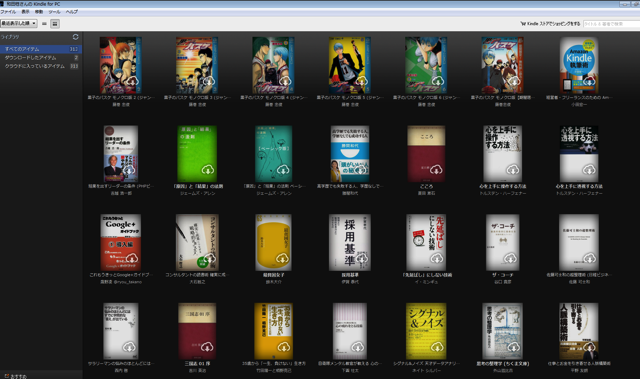Click the Kindle Store shopping cart icon
Screen dimensions: 640x379
tap(523, 24)
